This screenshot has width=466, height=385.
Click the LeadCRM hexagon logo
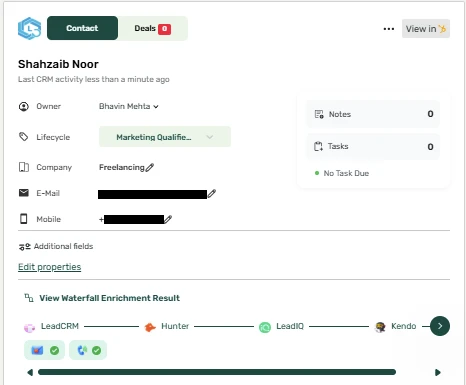29,28
